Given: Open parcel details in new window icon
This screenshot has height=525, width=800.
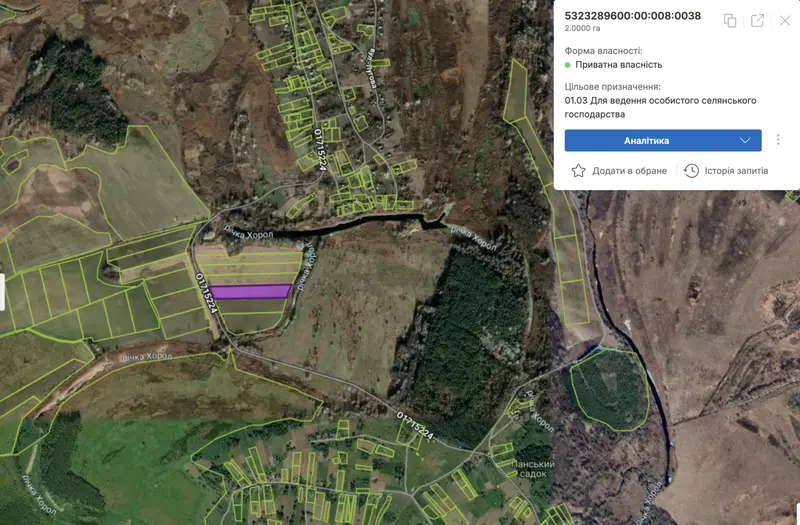Looking at the screenshot, I should (x=757, y=20).
